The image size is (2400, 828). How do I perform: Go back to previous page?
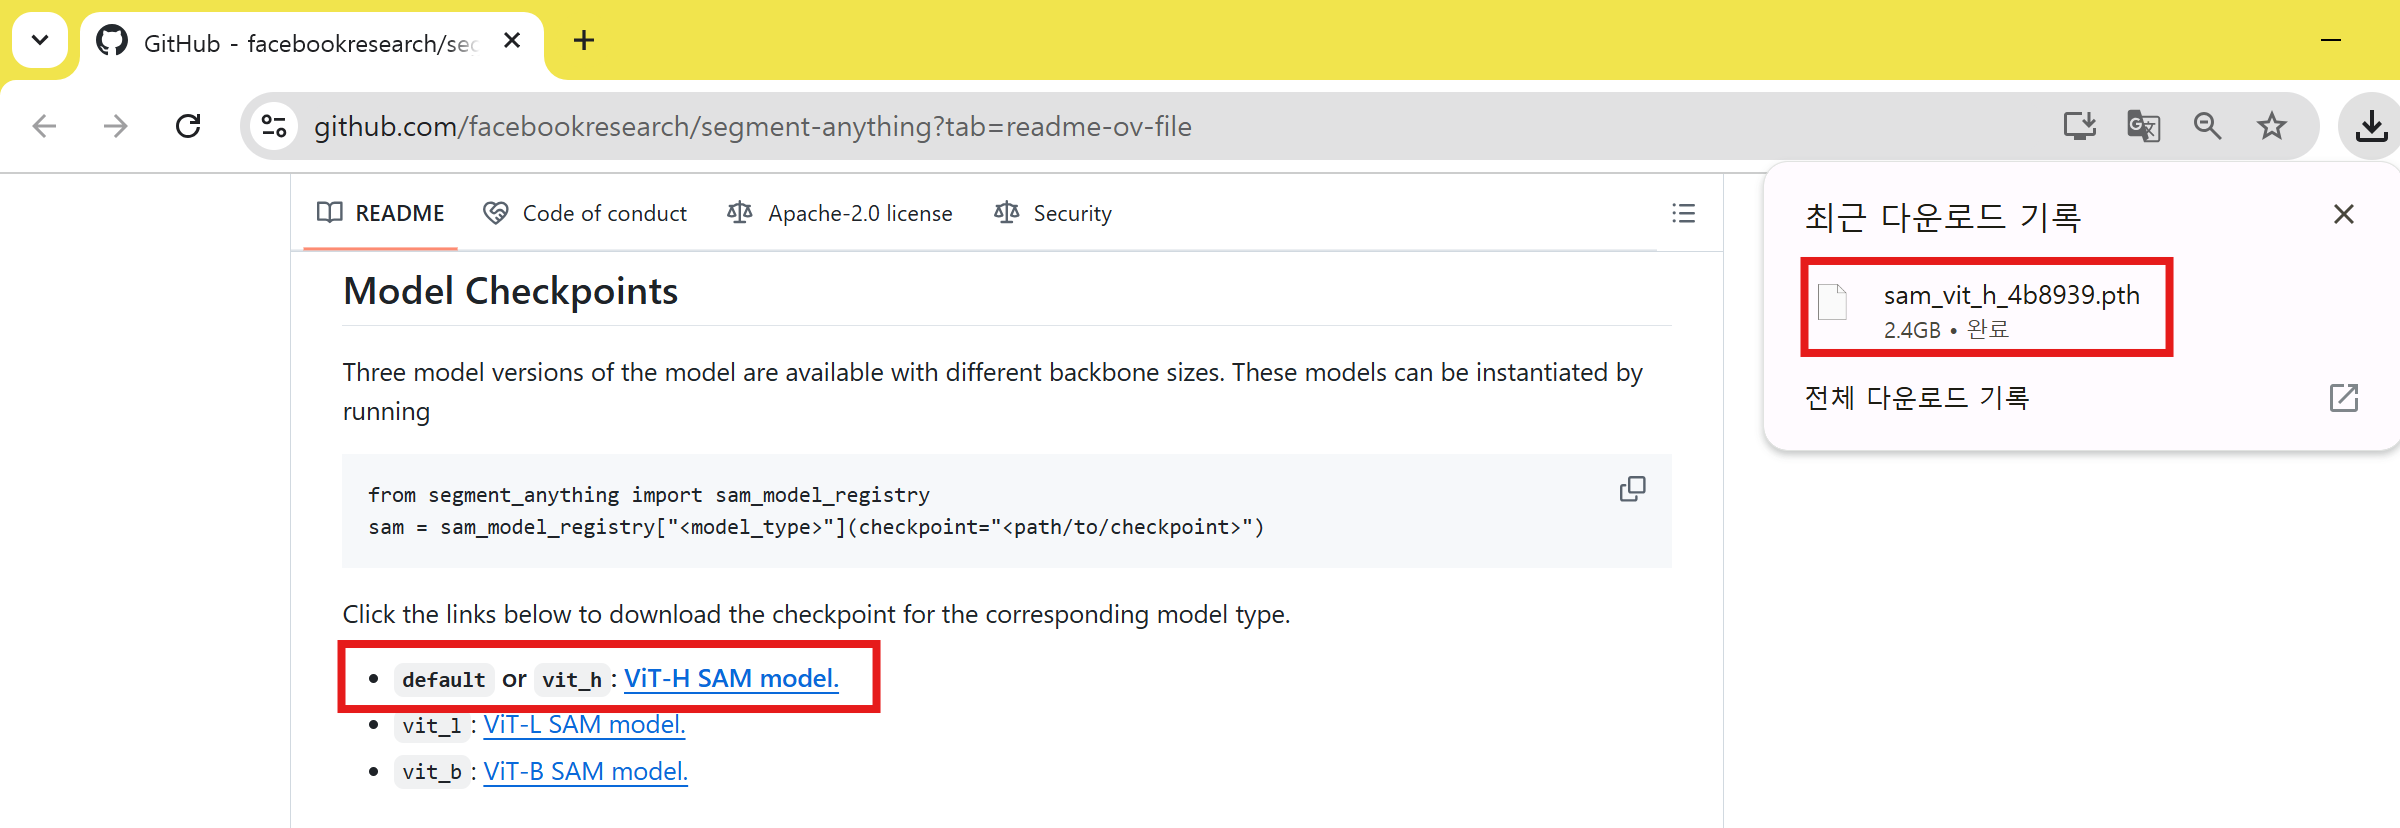point(44,126)
